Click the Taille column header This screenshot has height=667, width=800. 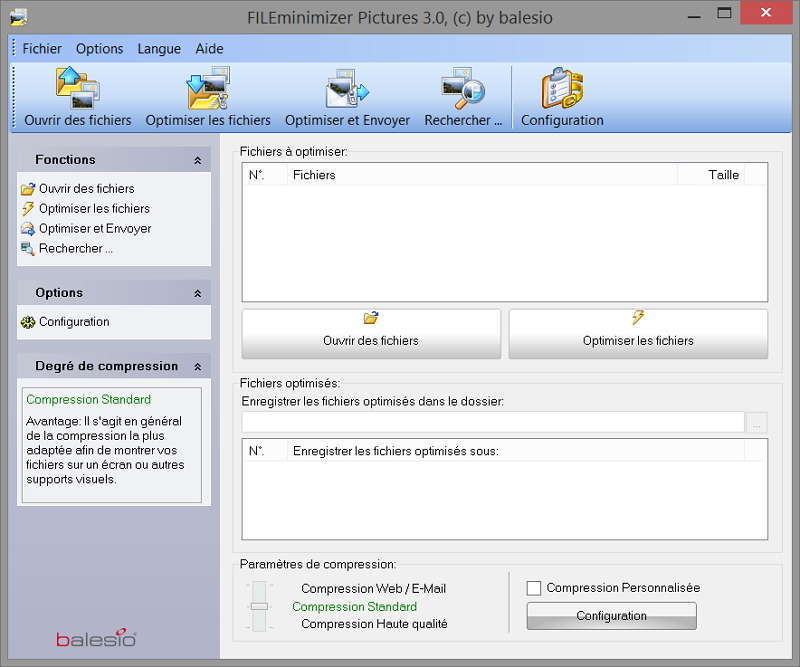click(x=711, y=175)
